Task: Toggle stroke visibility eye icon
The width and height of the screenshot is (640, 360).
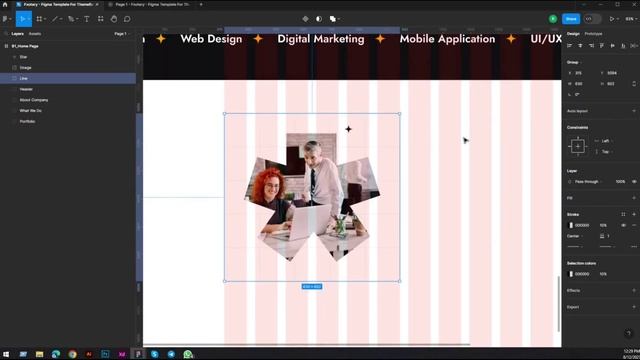Action: click(623, 225)
